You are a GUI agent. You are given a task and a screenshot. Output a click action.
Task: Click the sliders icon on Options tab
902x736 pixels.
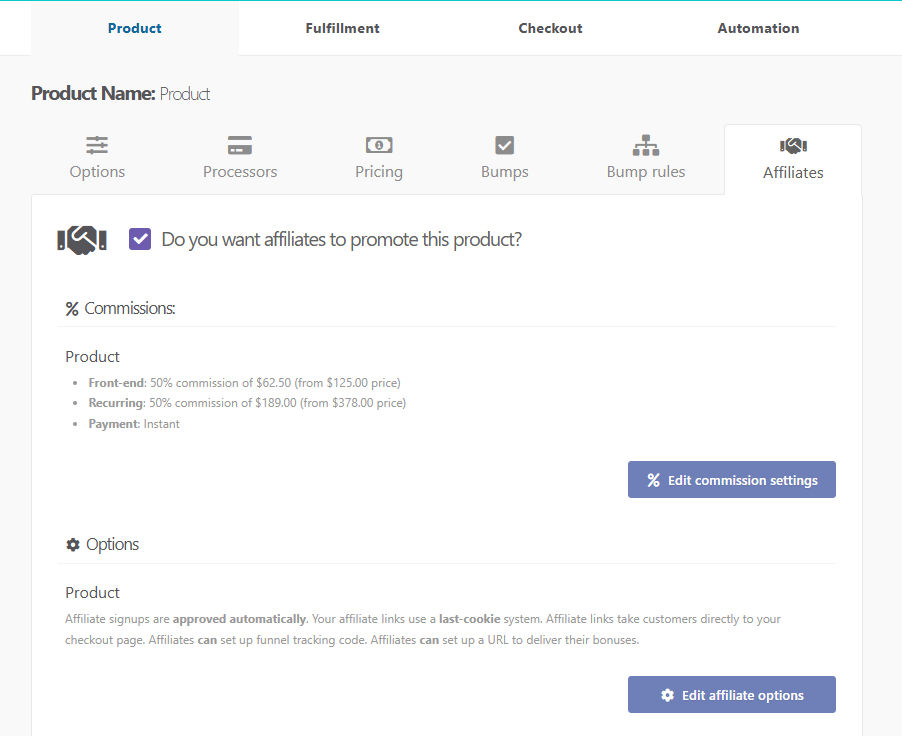(97, 145)
